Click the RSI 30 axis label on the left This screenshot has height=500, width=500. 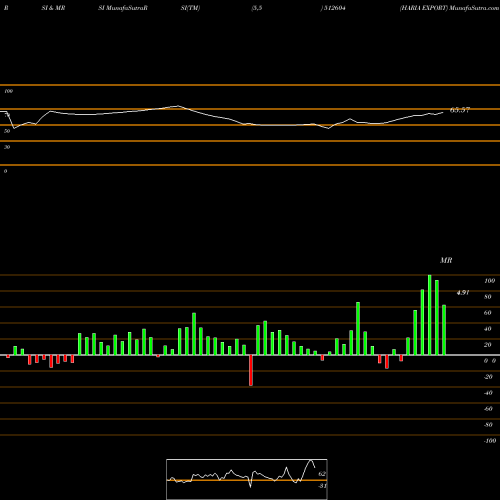point(7,147)
